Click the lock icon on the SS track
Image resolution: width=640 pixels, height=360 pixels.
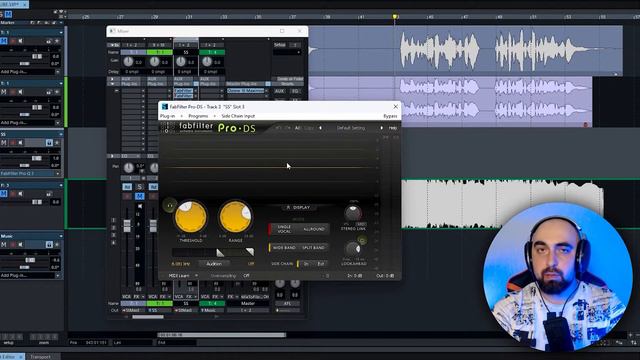[x=49, y=142]
